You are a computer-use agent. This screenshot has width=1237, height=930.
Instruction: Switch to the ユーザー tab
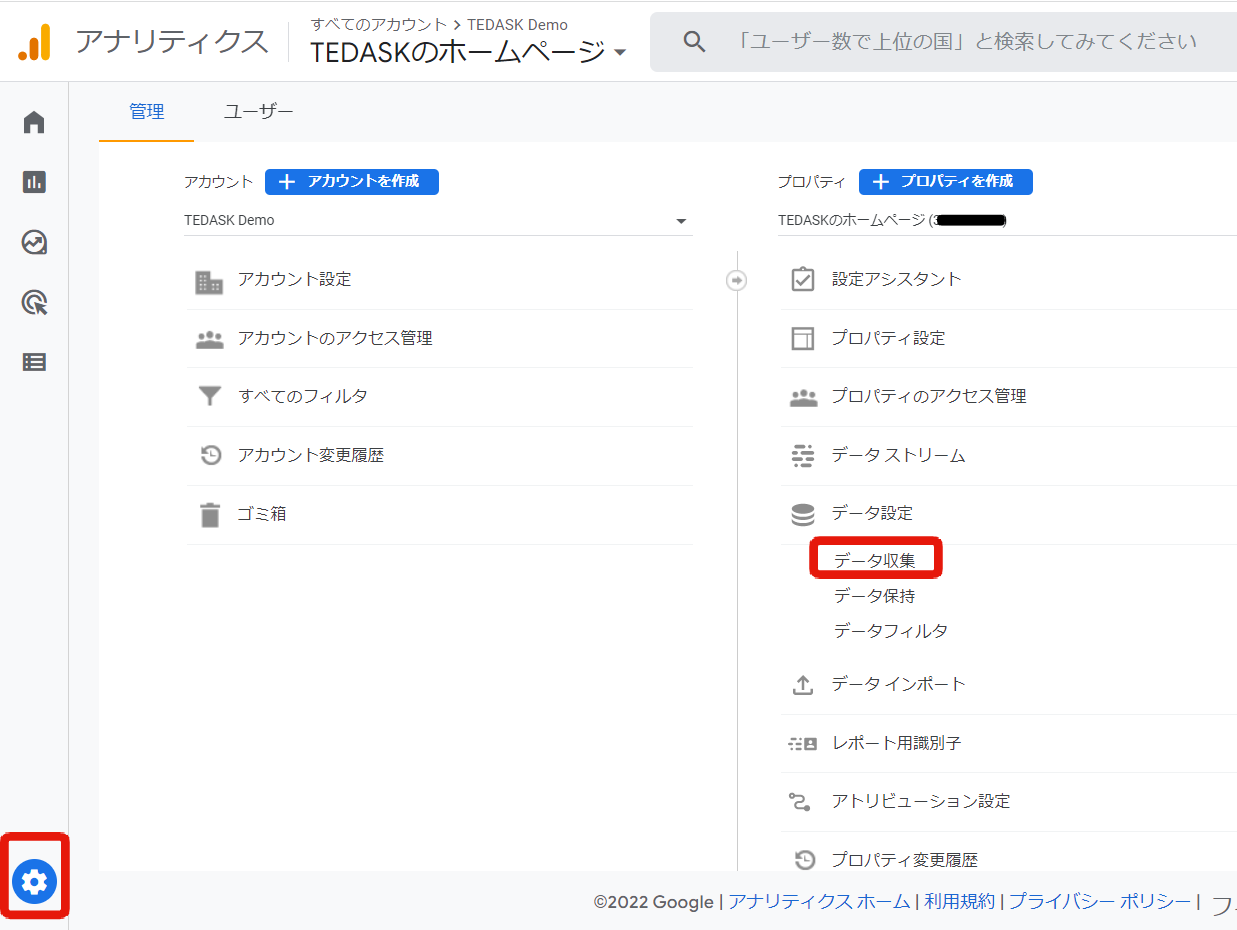[258, 112]
